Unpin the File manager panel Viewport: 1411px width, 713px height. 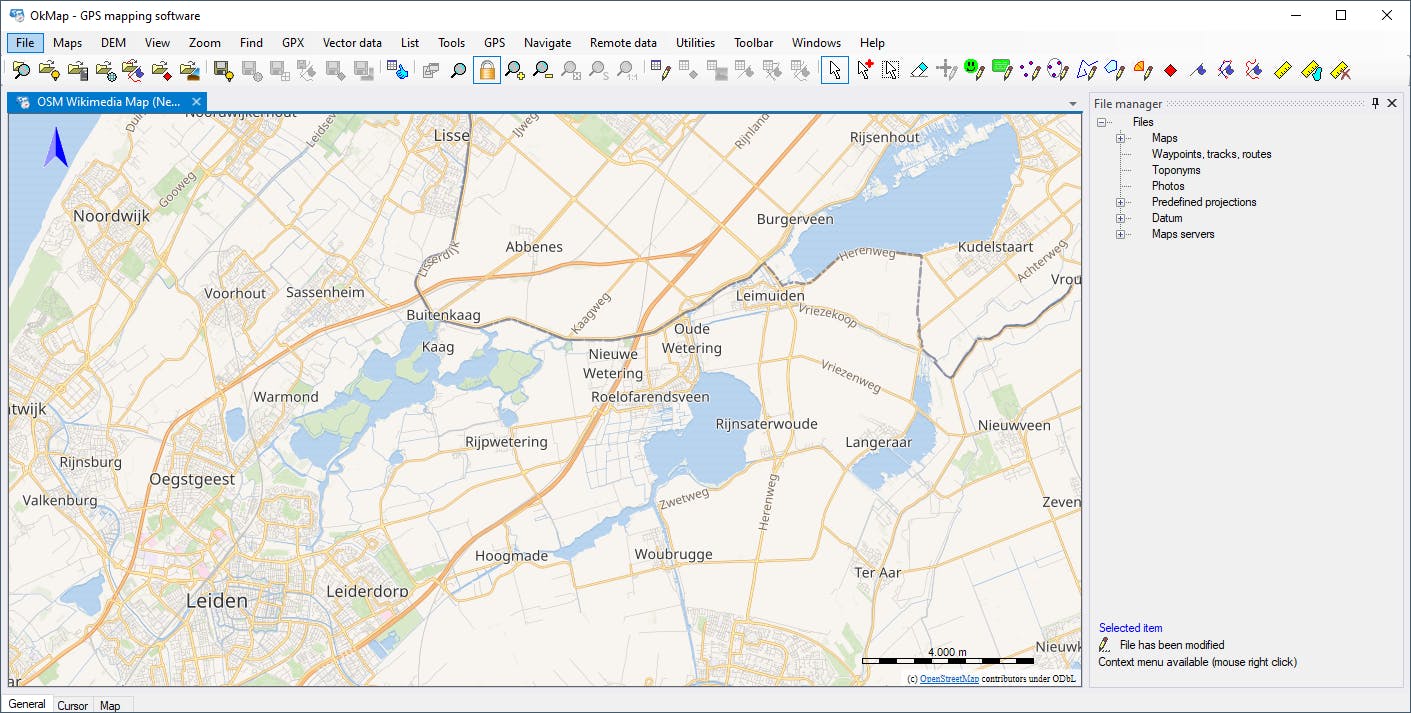click(x=1375, y=102)
